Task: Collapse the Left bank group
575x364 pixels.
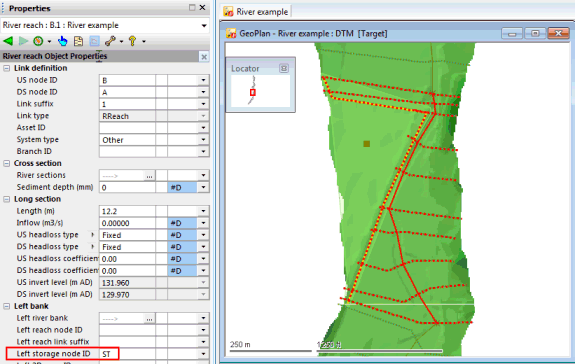Action: 7,306
